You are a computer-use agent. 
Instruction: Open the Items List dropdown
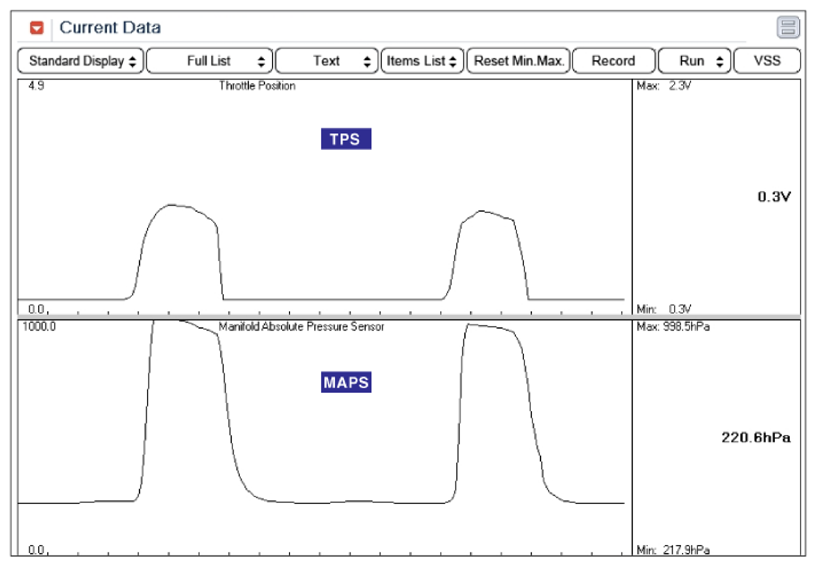[422, 61]
